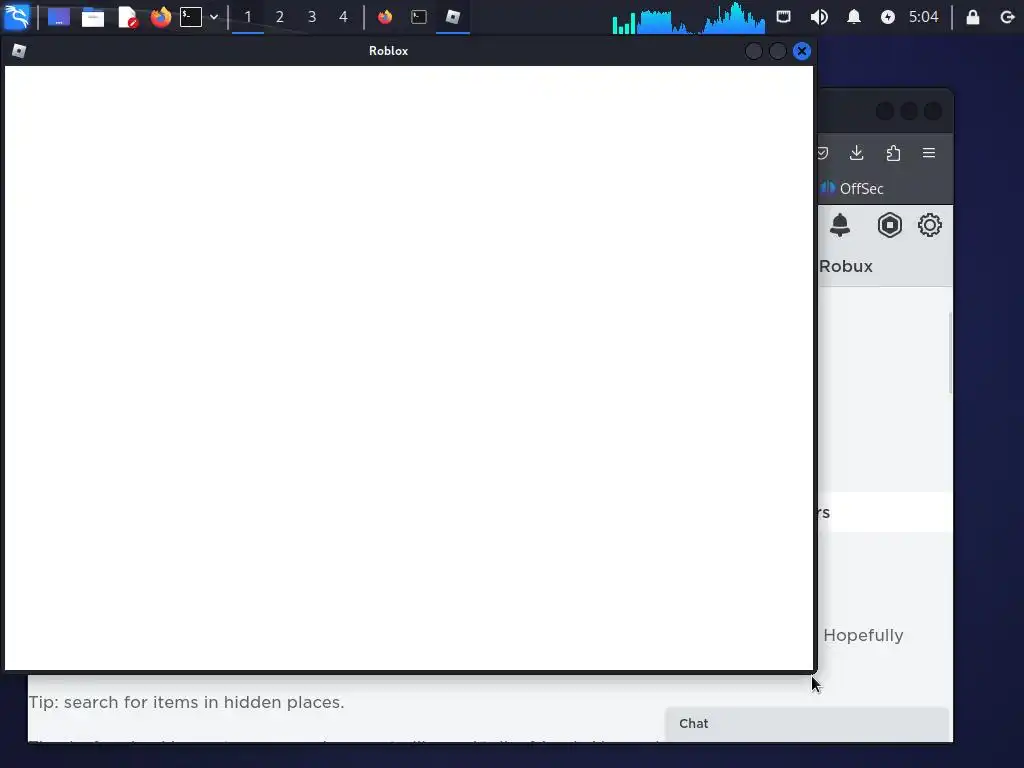Open the terminal emulator launcher
The height and width of the screenshot is (768, 1024).
click(191, 17)
